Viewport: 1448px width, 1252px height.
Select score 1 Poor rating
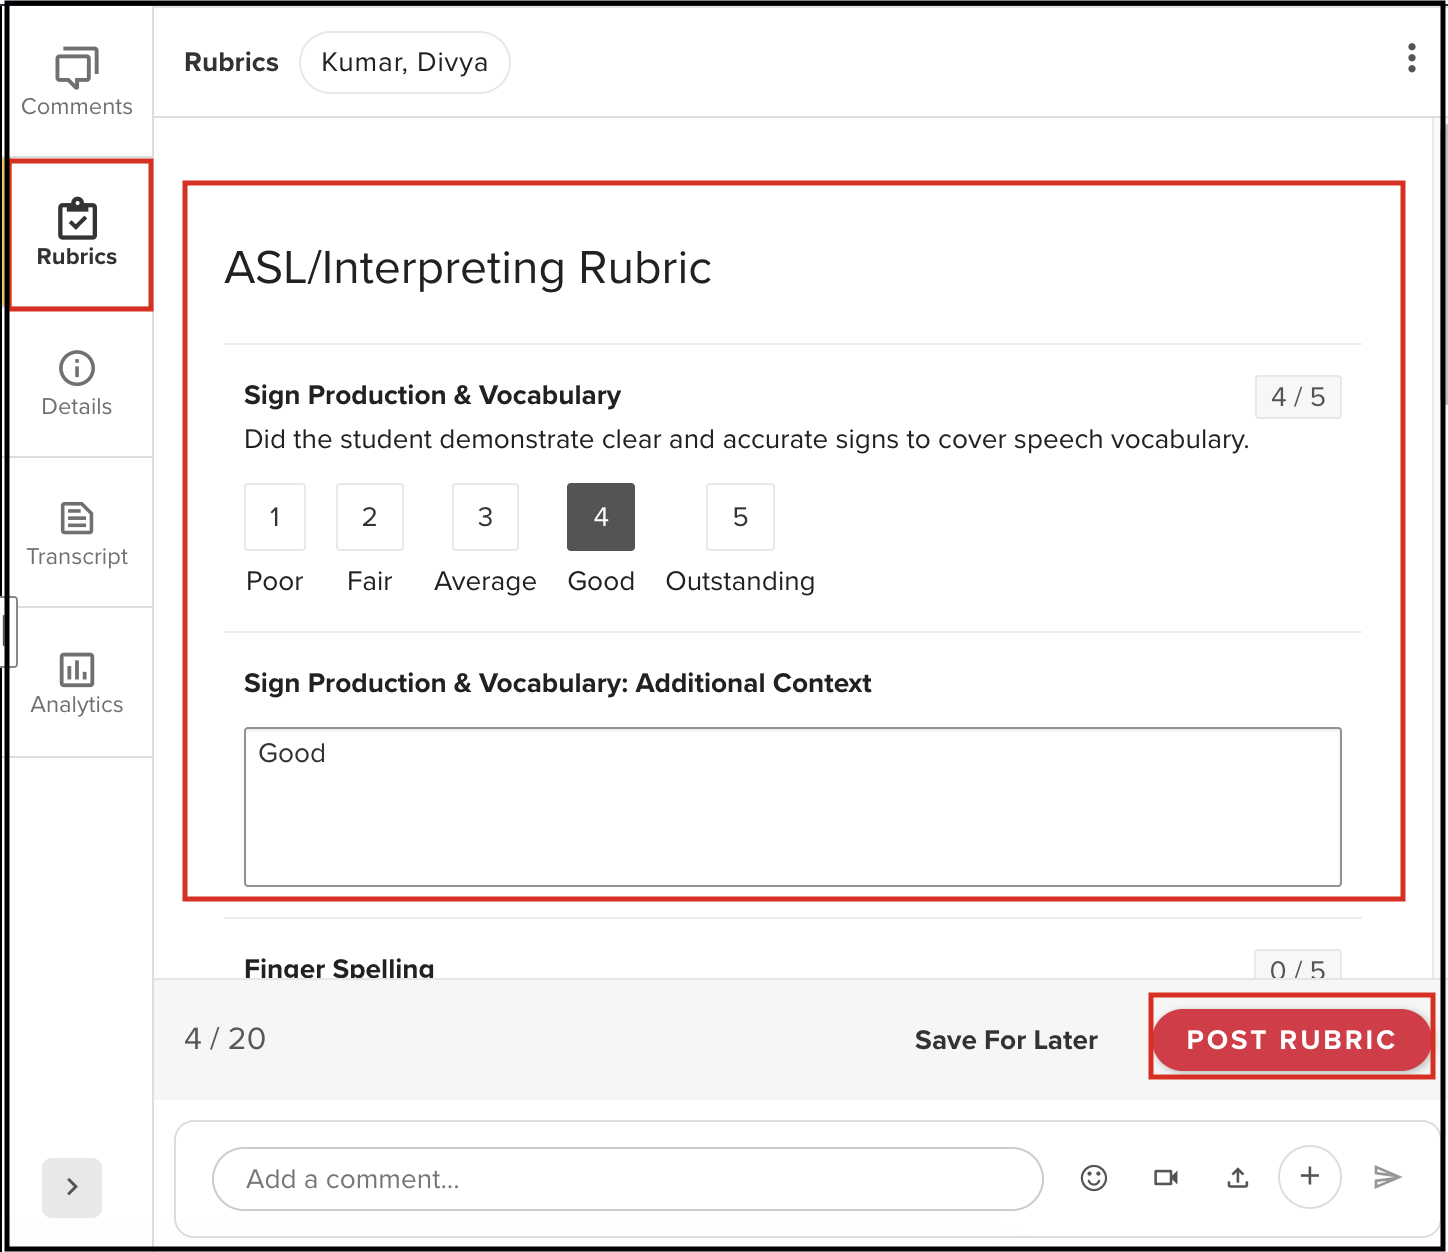(x=275, y=517)
